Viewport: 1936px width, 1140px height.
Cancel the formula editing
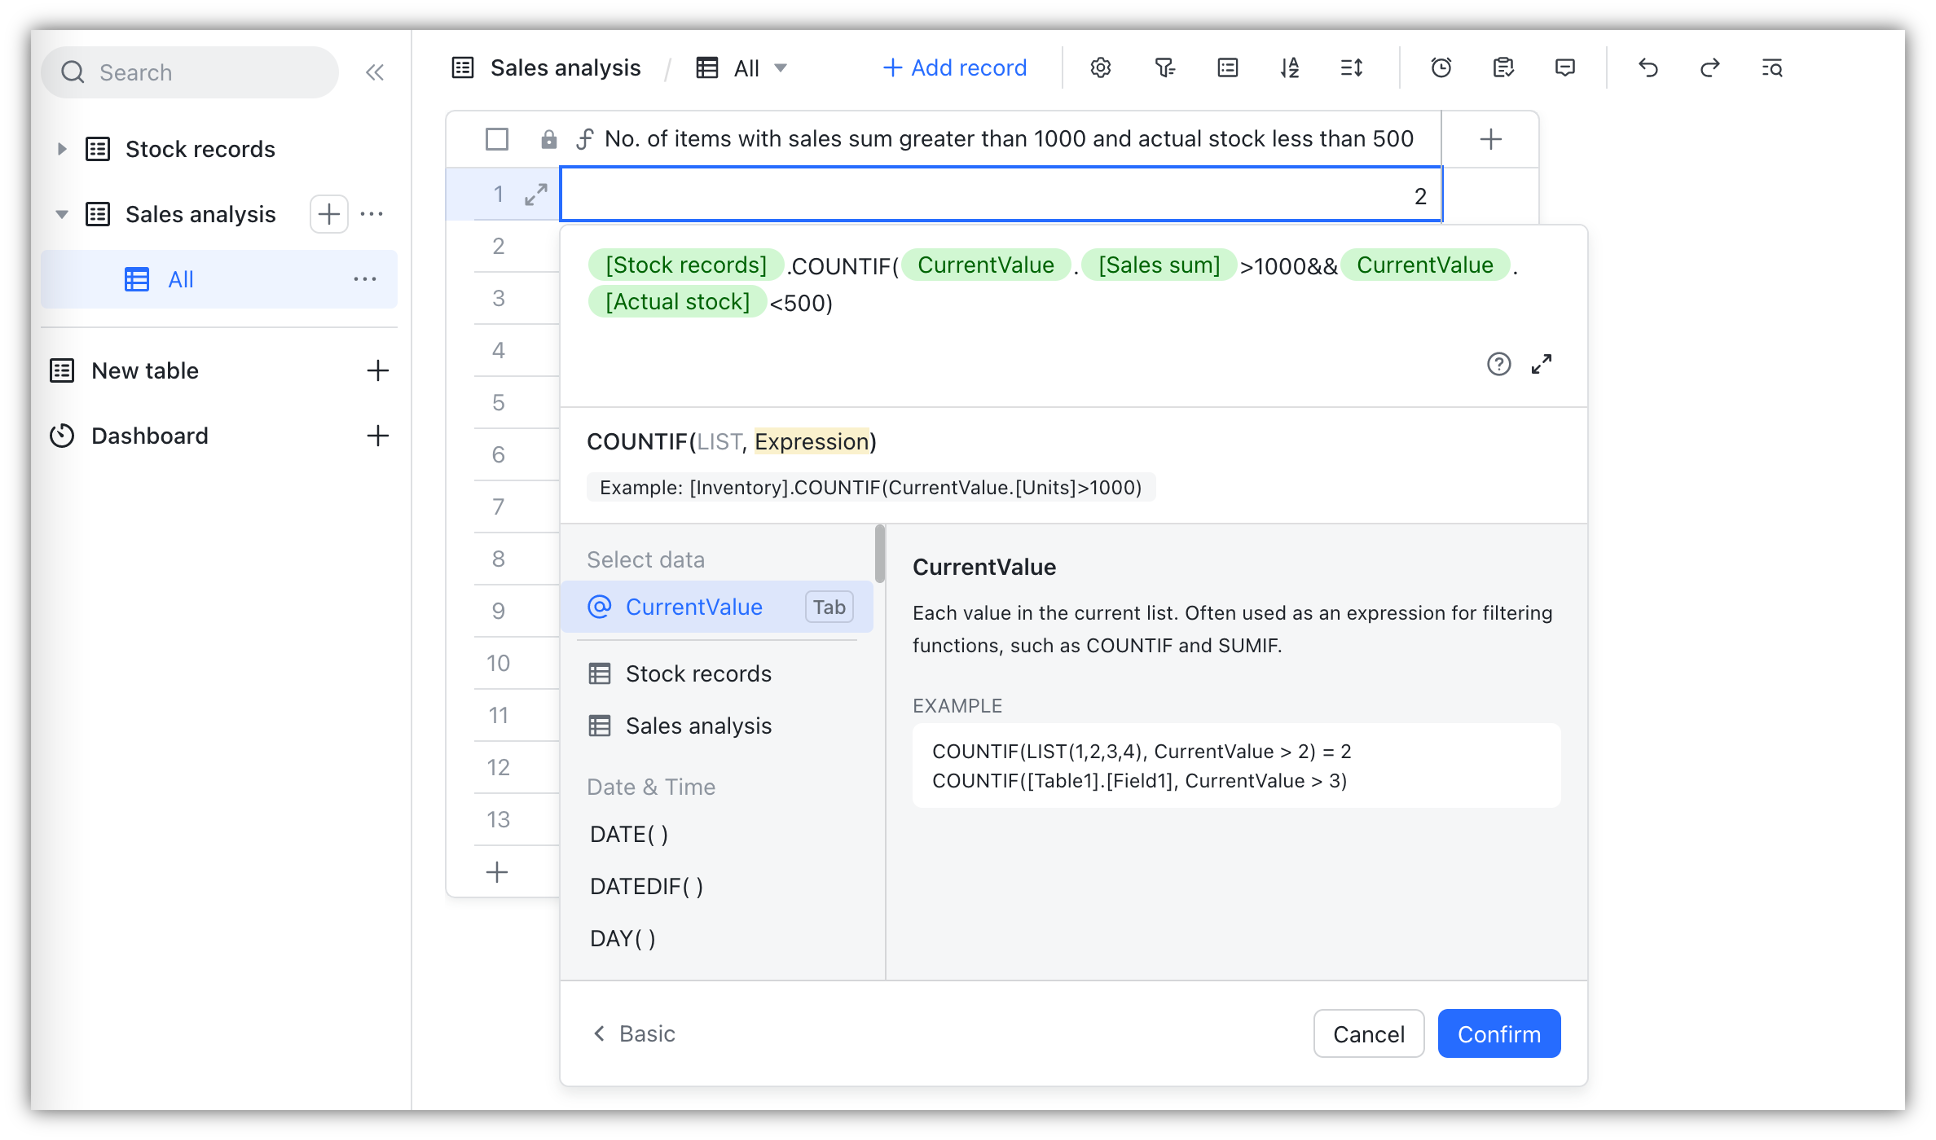click(x=1369, y=1034)
